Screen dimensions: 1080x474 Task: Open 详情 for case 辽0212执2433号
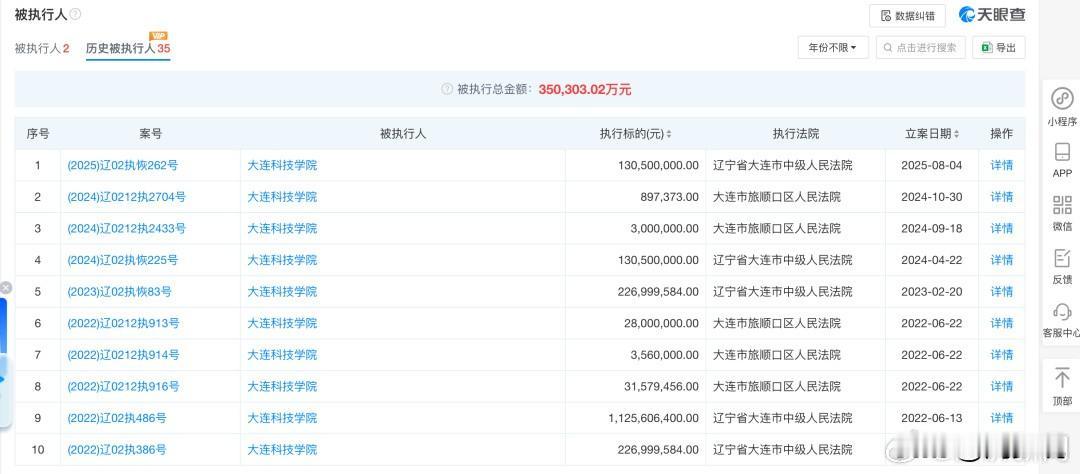[1001, 229]
